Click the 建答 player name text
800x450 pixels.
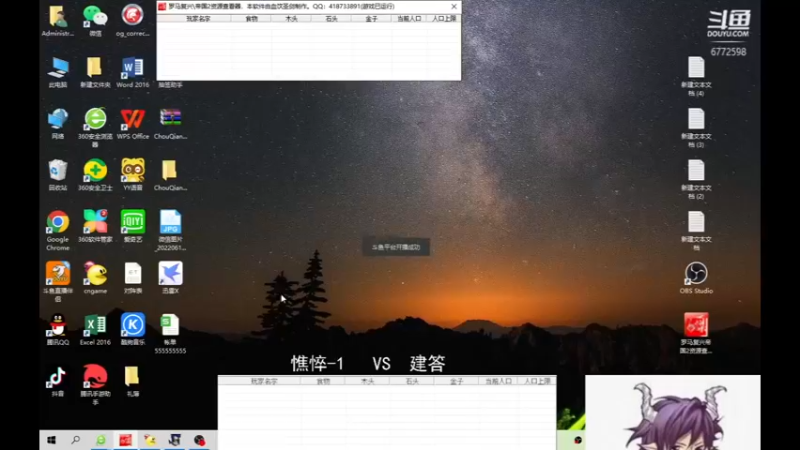pyautogui.click(x=428, y=363)
